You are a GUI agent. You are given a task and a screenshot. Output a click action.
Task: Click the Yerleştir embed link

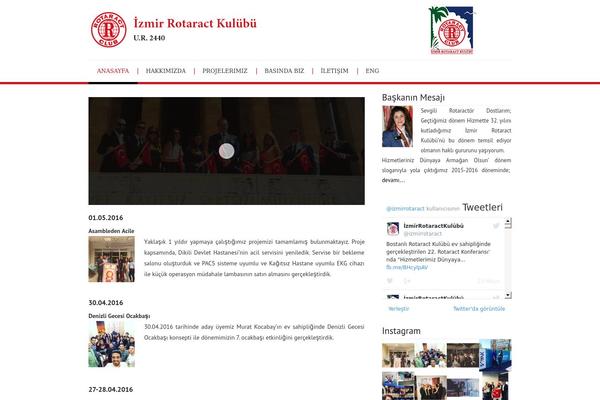399,309
